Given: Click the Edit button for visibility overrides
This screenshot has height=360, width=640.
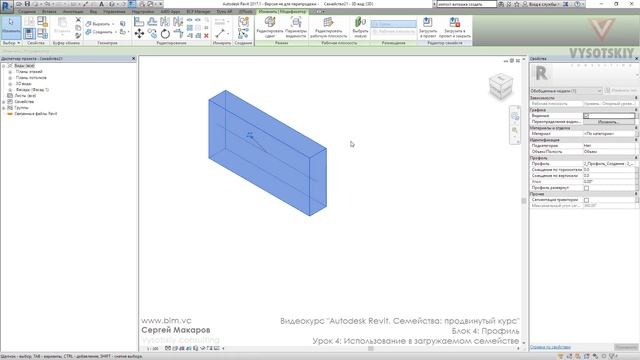Looking at the screenshot, I should click(x=609, y=122).
